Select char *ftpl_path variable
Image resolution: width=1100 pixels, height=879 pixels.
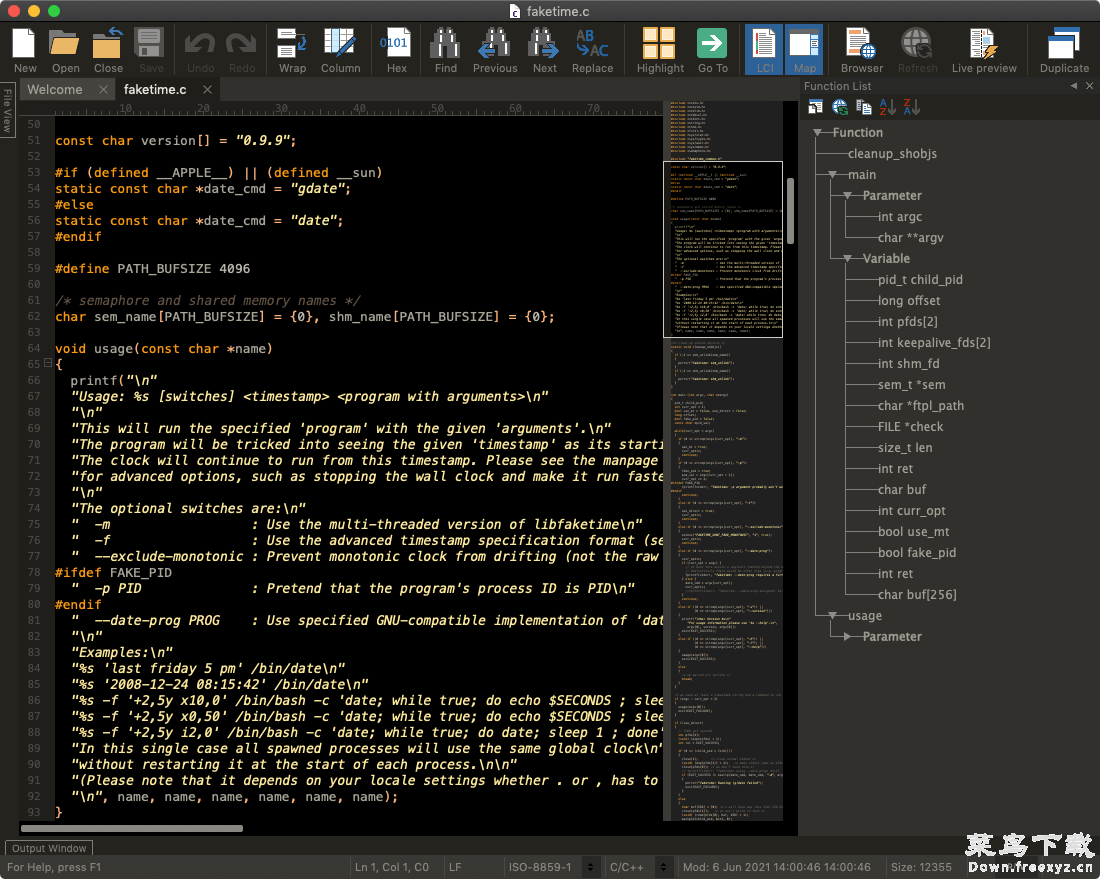coord(920,406)
